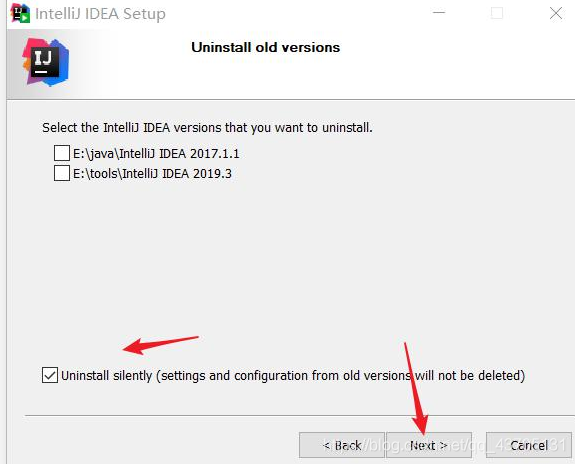The image size is (575, 464).
Task: Proceed with the Next > button
Action: (x=429, y=445)
